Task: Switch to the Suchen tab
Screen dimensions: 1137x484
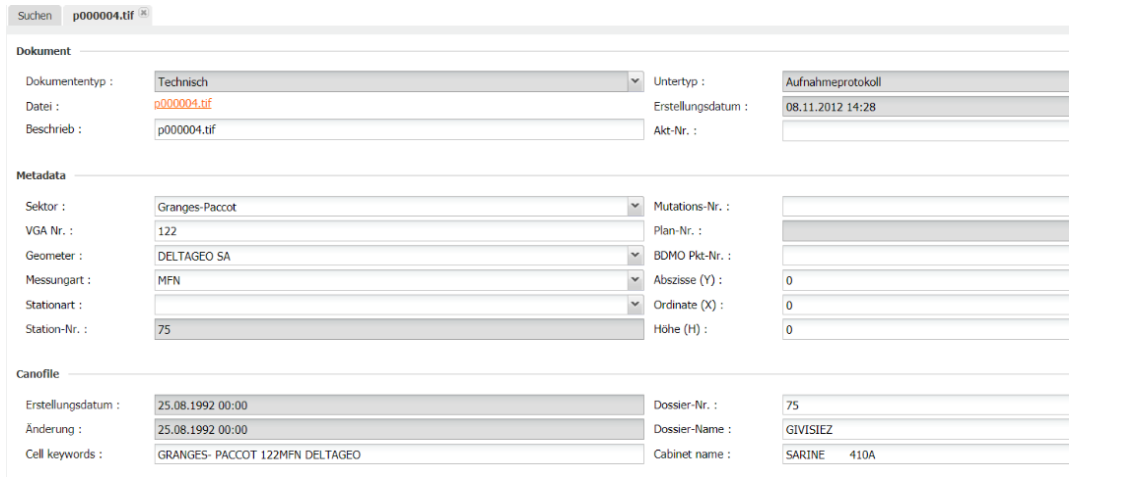Action: pyautogui.click(x=35, y=16)
